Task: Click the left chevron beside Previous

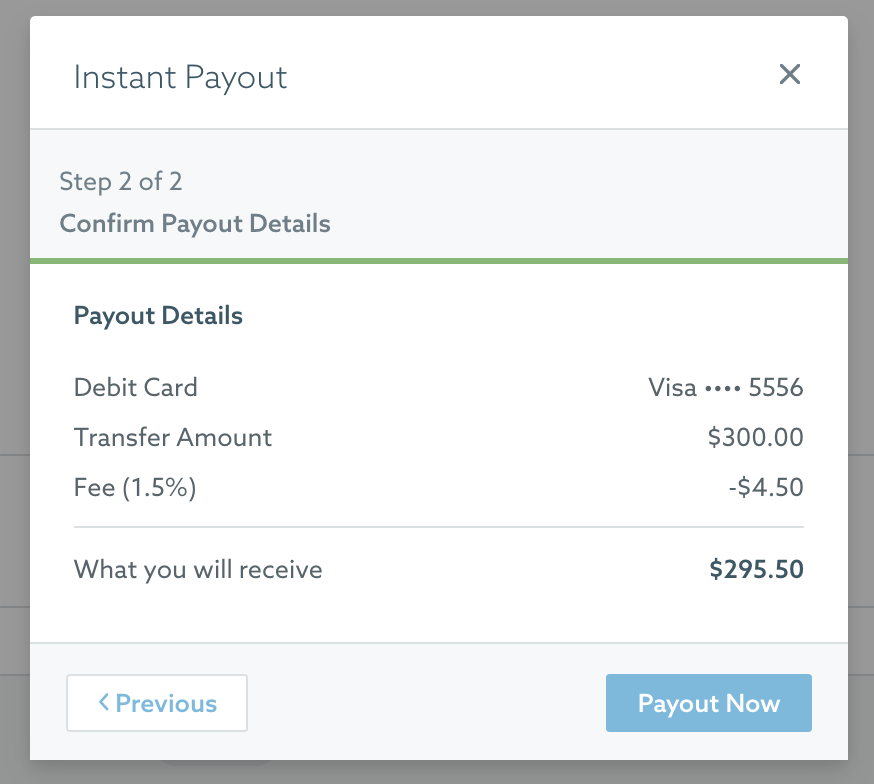Action: coord(104,702)
